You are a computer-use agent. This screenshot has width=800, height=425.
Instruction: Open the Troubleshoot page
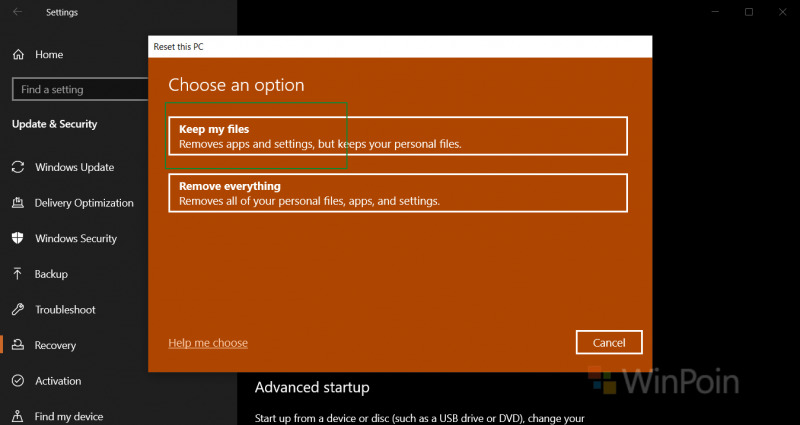[x=65, y=310]
